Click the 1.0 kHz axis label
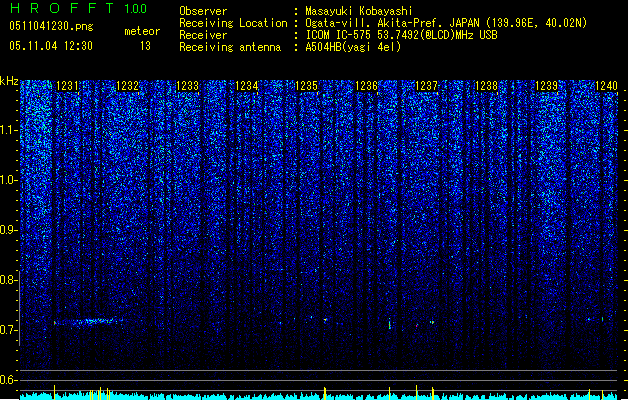 pos(9,180)
